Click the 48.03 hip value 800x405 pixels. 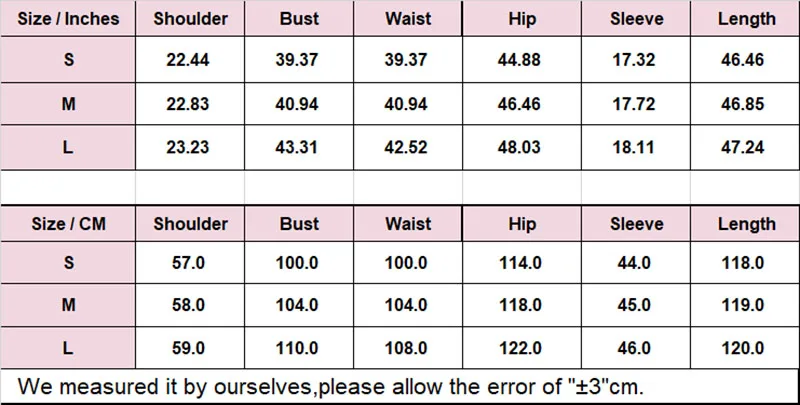(519, 147)
